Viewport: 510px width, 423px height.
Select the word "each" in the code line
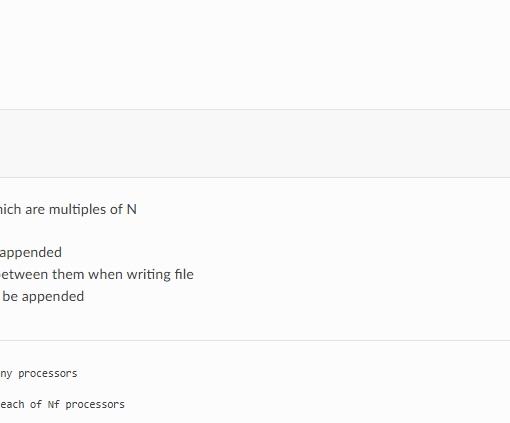(x=12, y=405)
